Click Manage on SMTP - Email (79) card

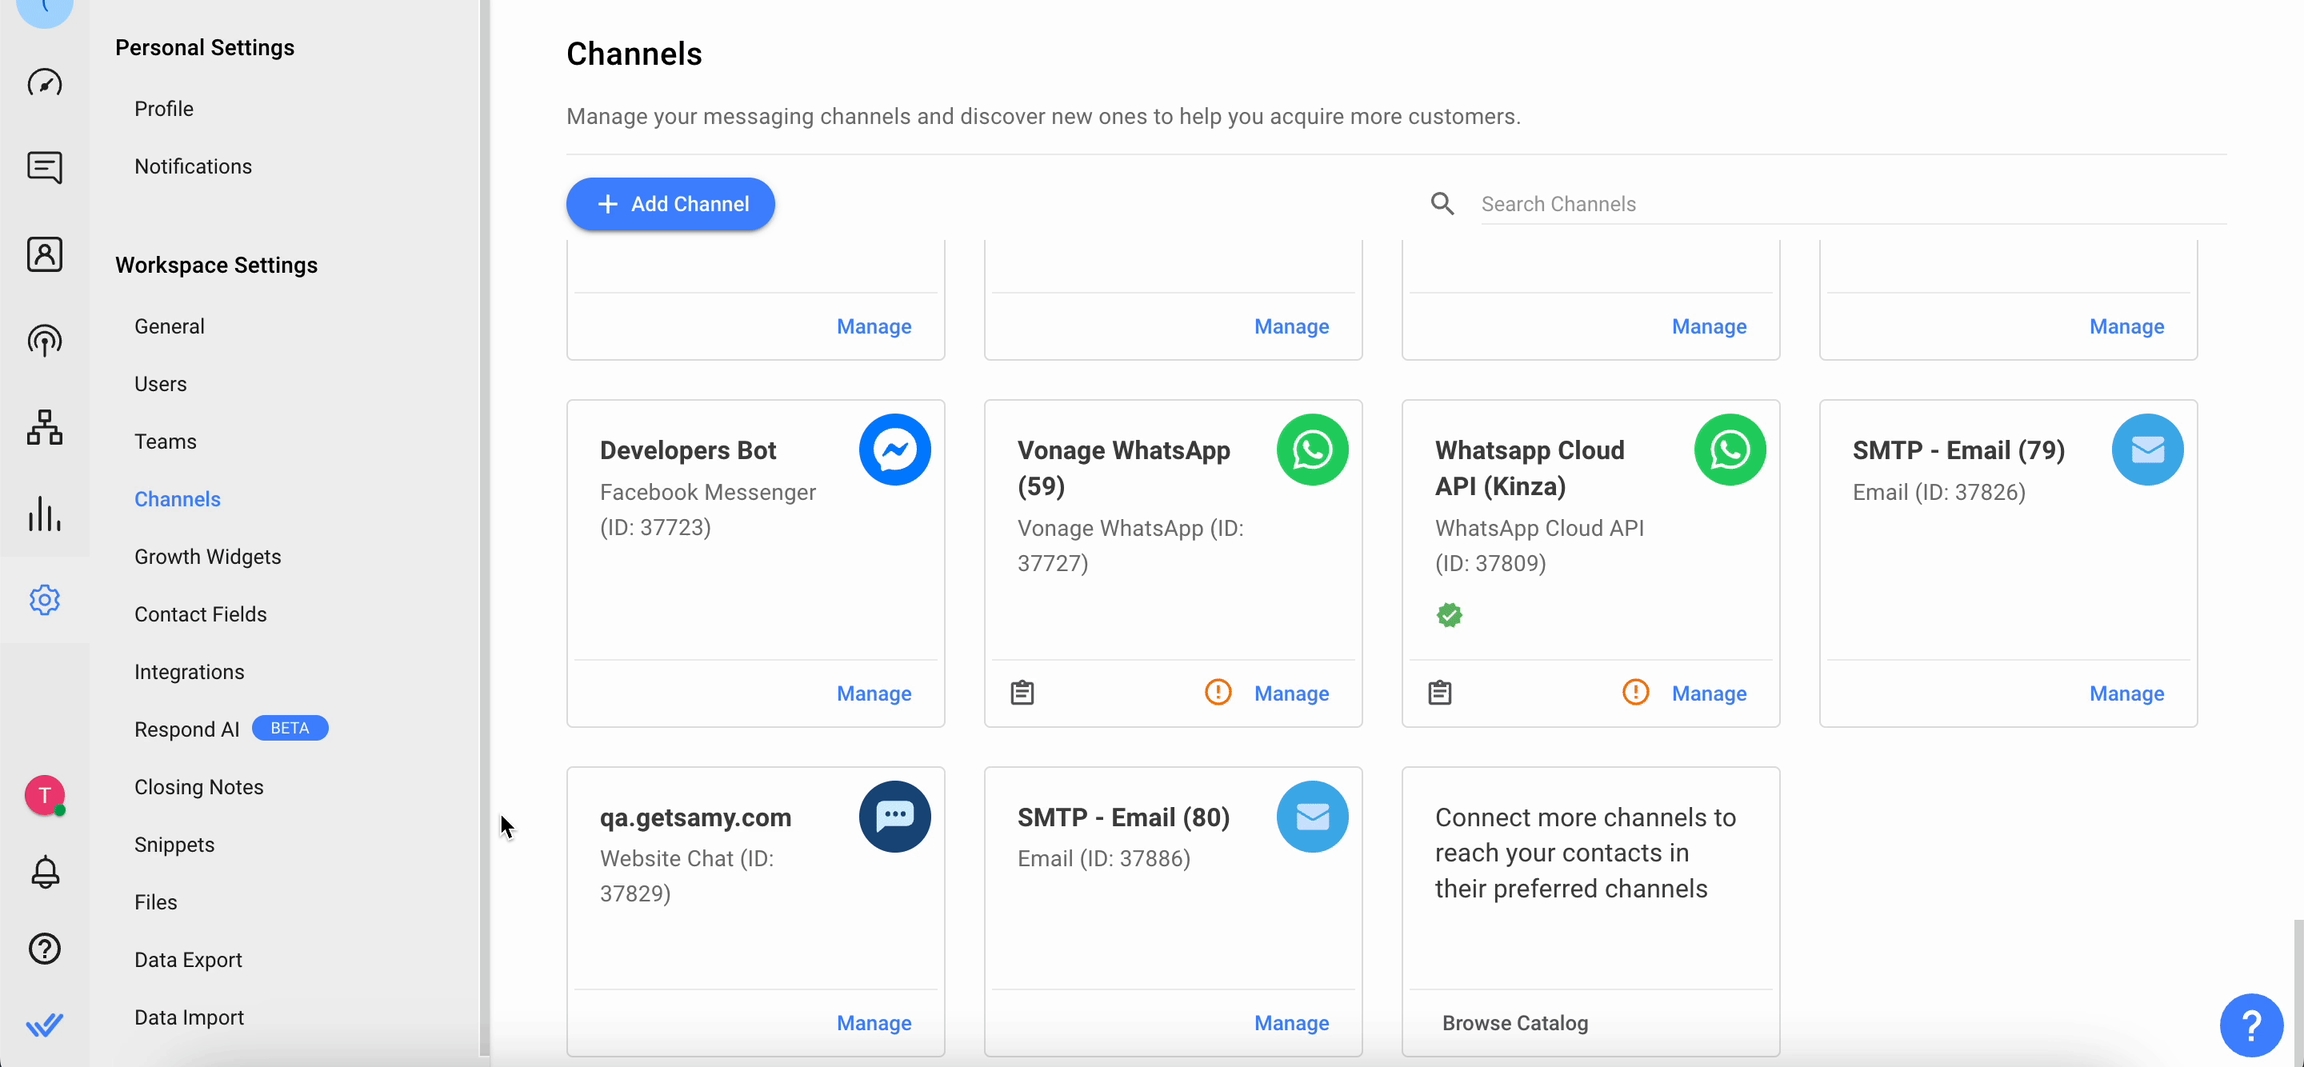tap(2126, 693)
